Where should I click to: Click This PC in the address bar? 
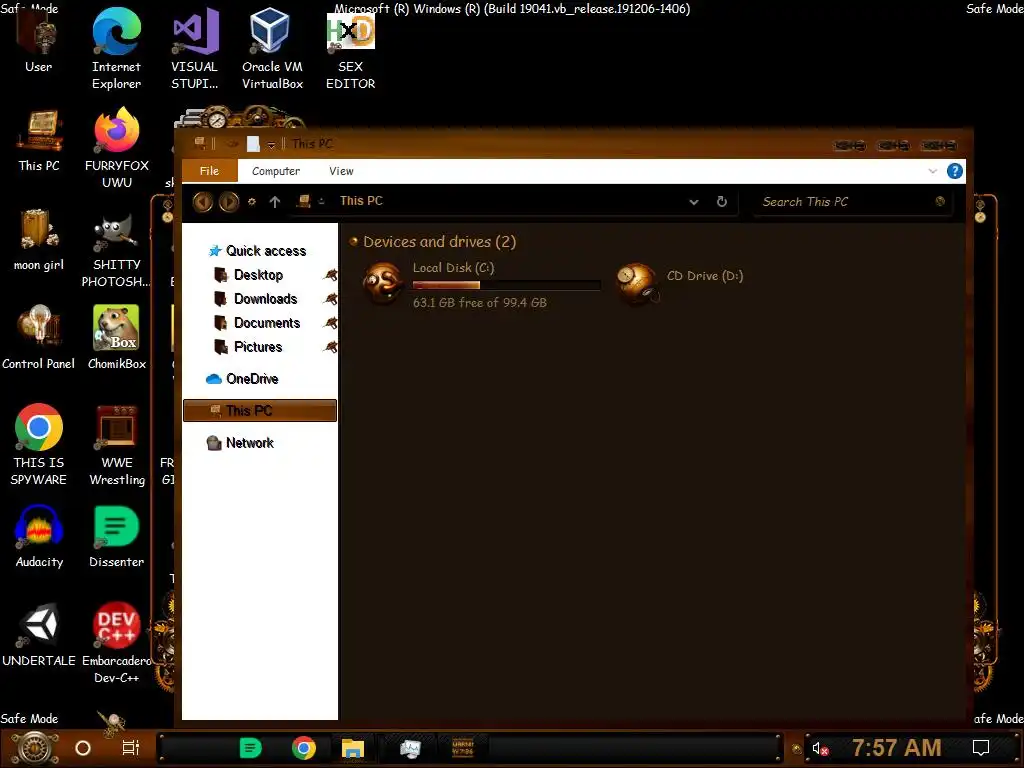point(361,201)
